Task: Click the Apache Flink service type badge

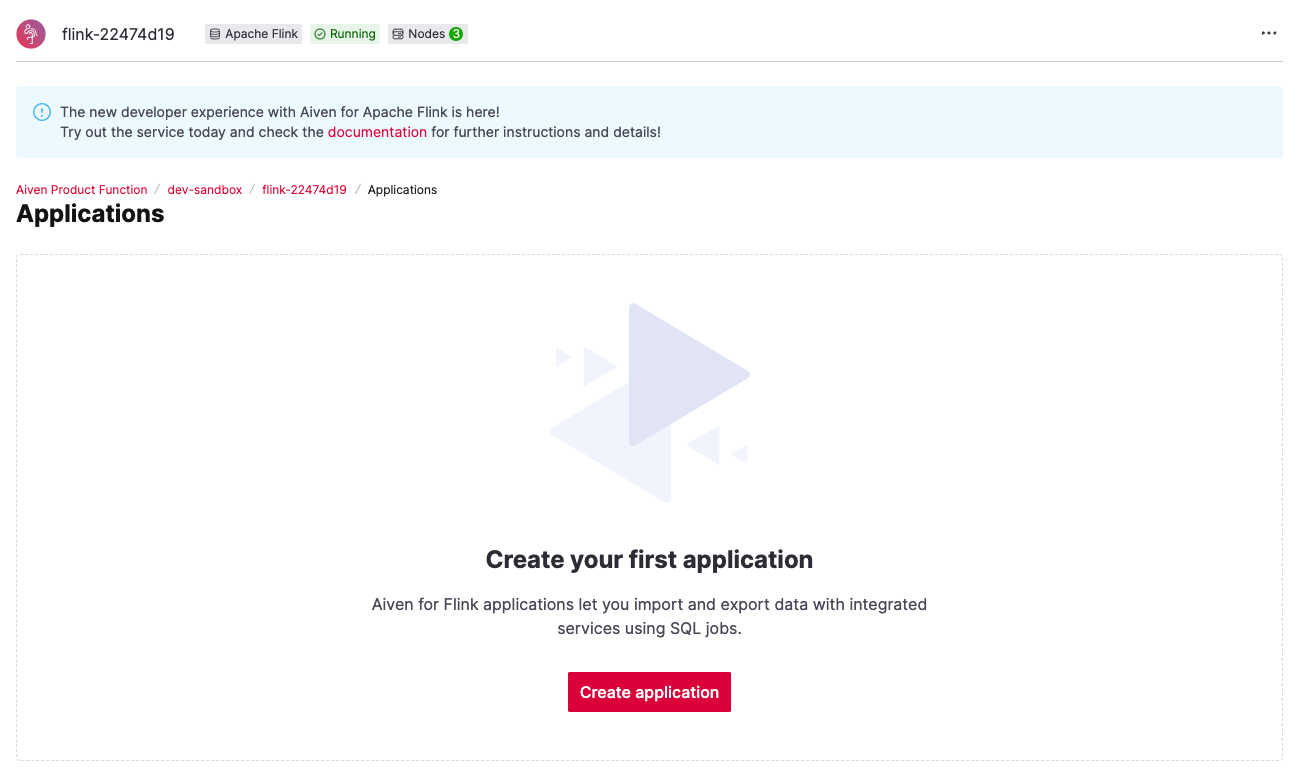Action: coord(253,33)
